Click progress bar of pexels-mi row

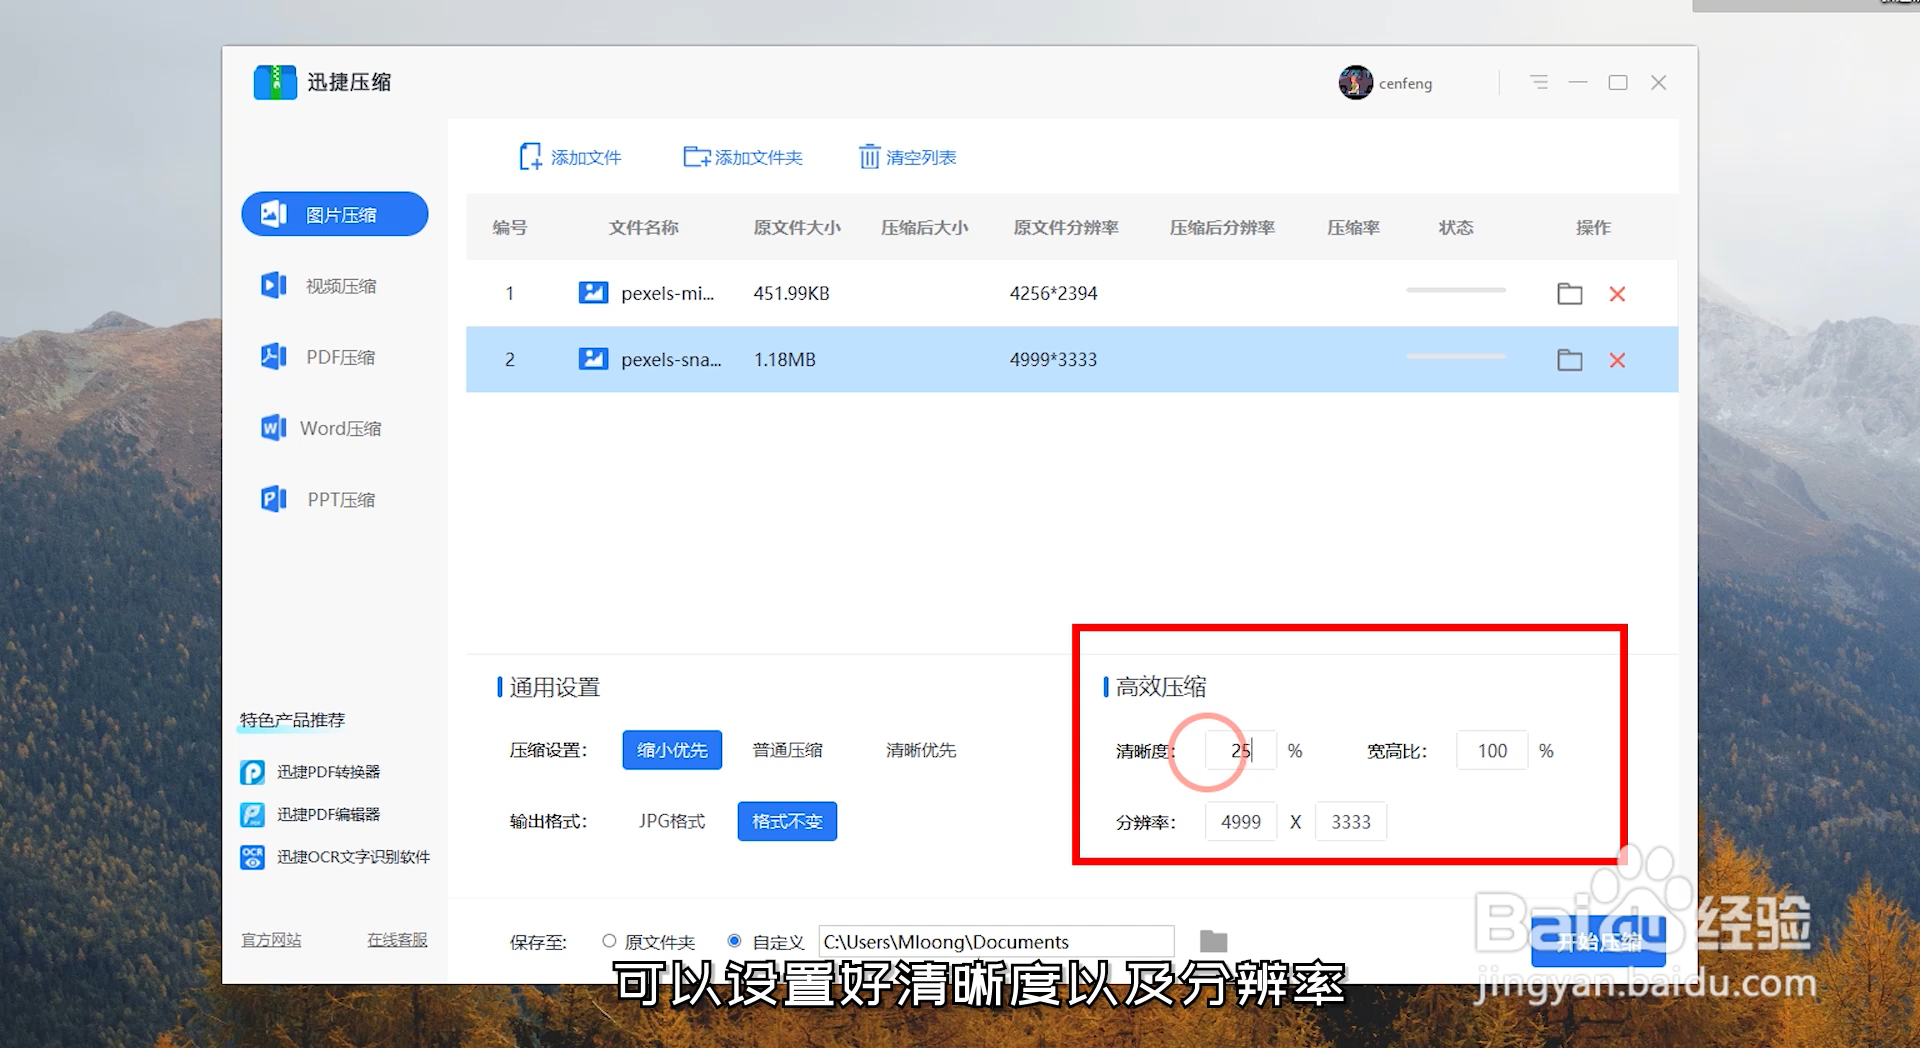coord(1456,290)
